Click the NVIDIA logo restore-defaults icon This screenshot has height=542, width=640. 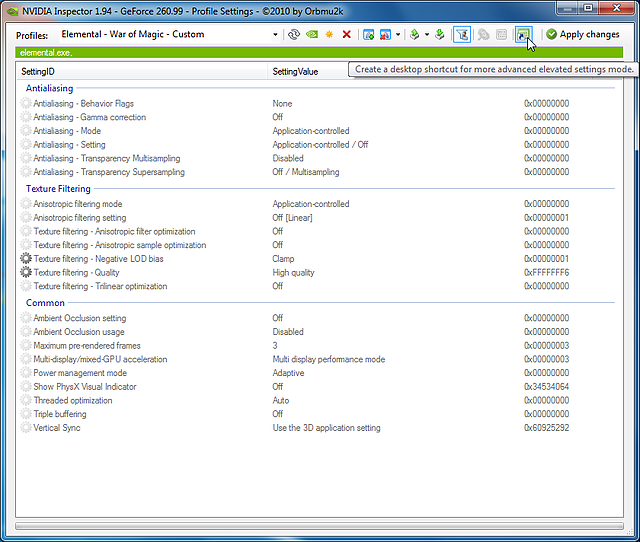(x=312, y=34)
